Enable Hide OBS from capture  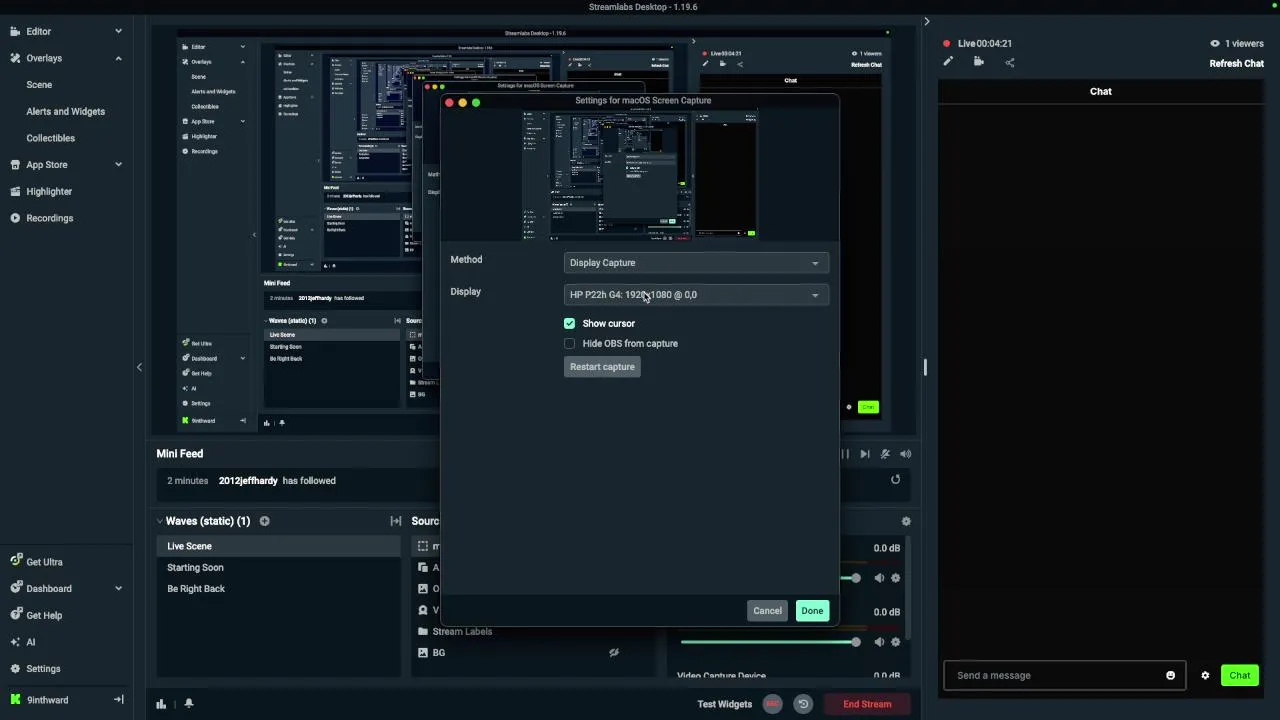pyautogui.click(x=569, y=343)
